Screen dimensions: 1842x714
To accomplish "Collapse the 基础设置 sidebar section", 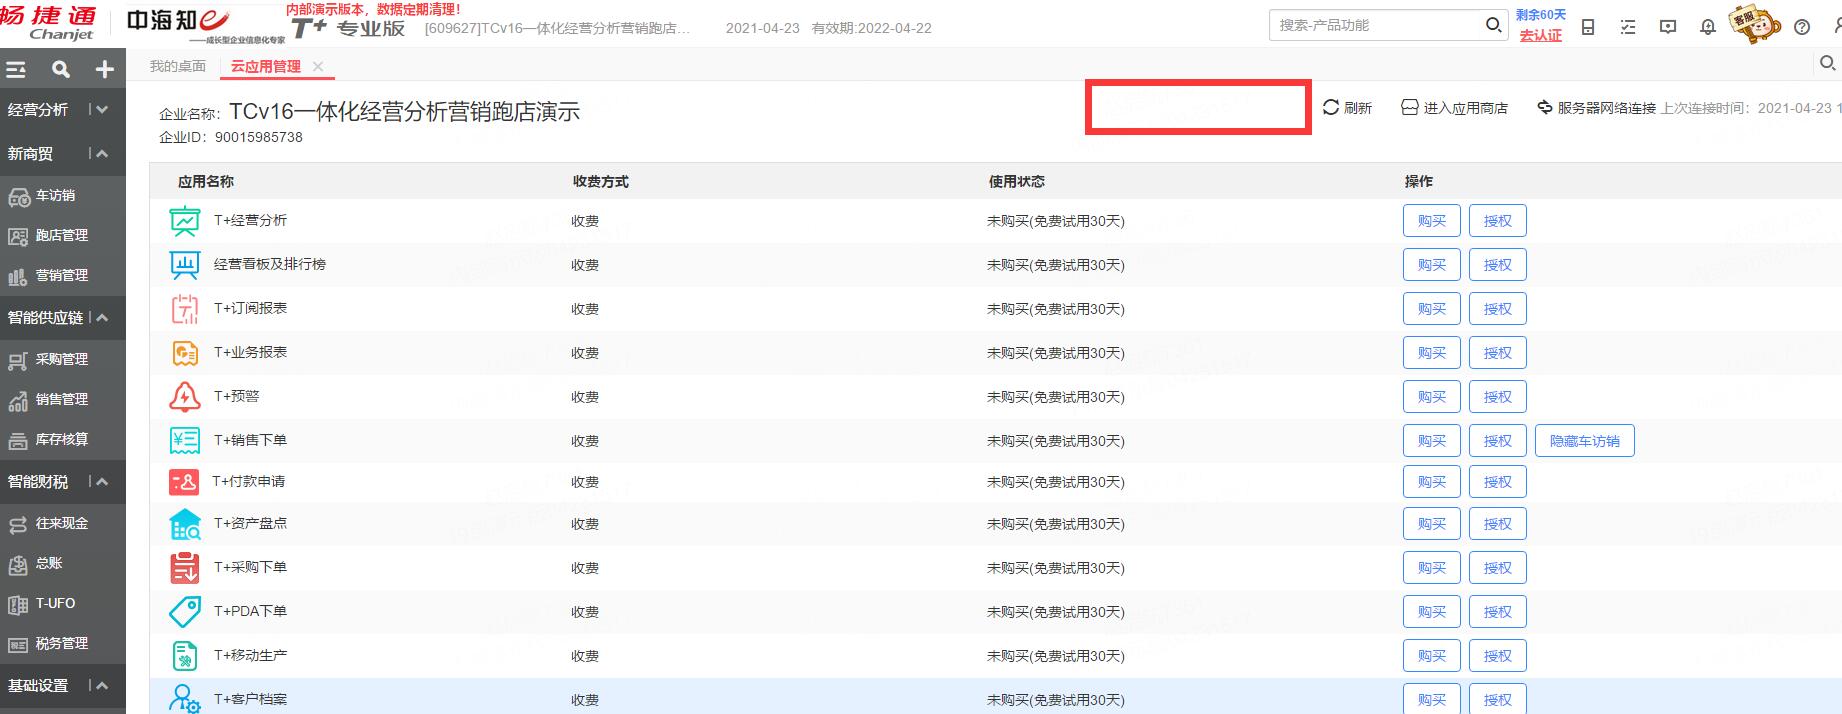I will (x=101, y=685).
